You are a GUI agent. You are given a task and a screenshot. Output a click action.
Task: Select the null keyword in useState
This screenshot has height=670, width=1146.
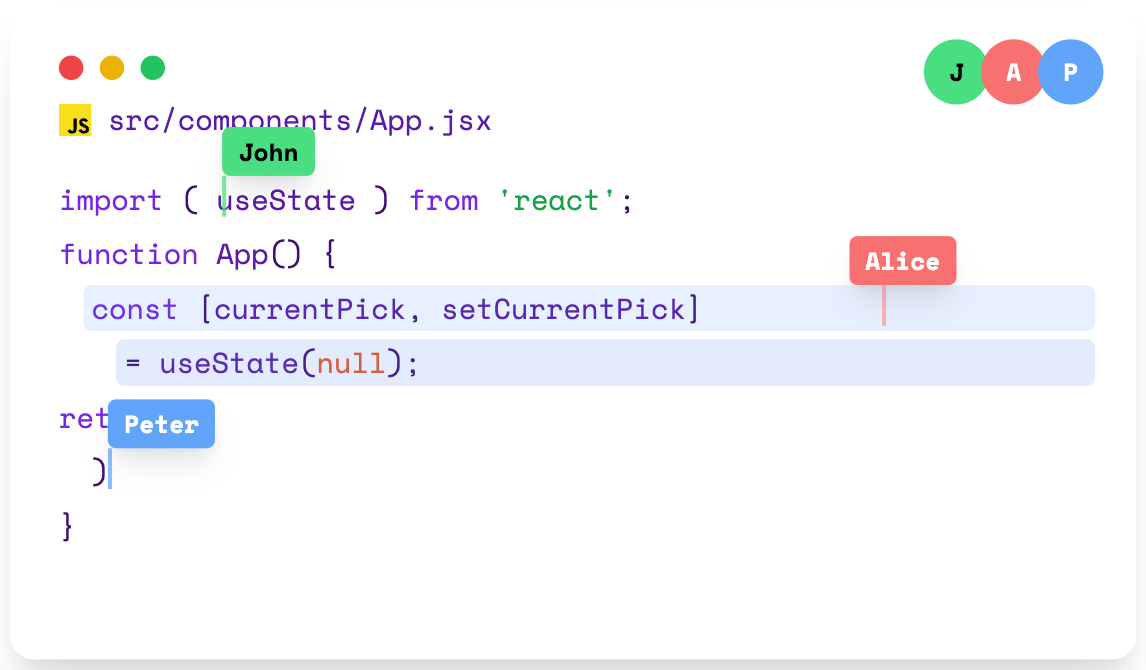(351, 362)
